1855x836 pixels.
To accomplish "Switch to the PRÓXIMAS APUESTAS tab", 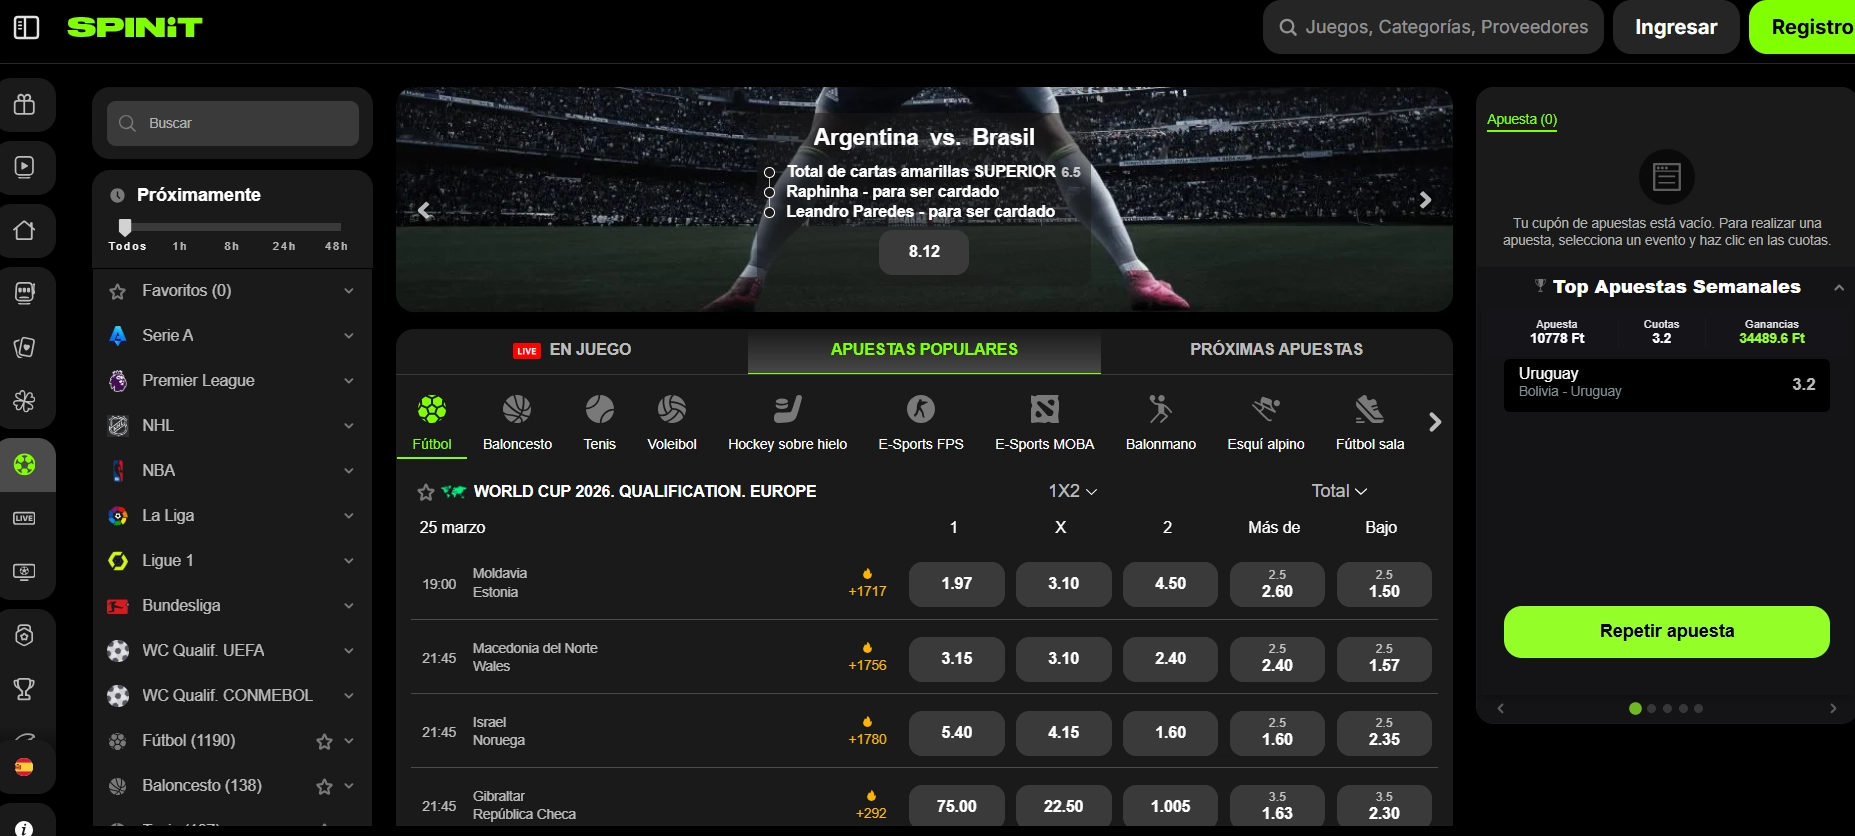I will coord(1276,350).
